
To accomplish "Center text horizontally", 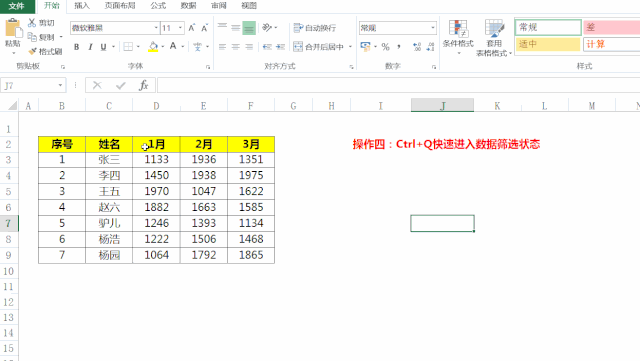I will [236, 47].
